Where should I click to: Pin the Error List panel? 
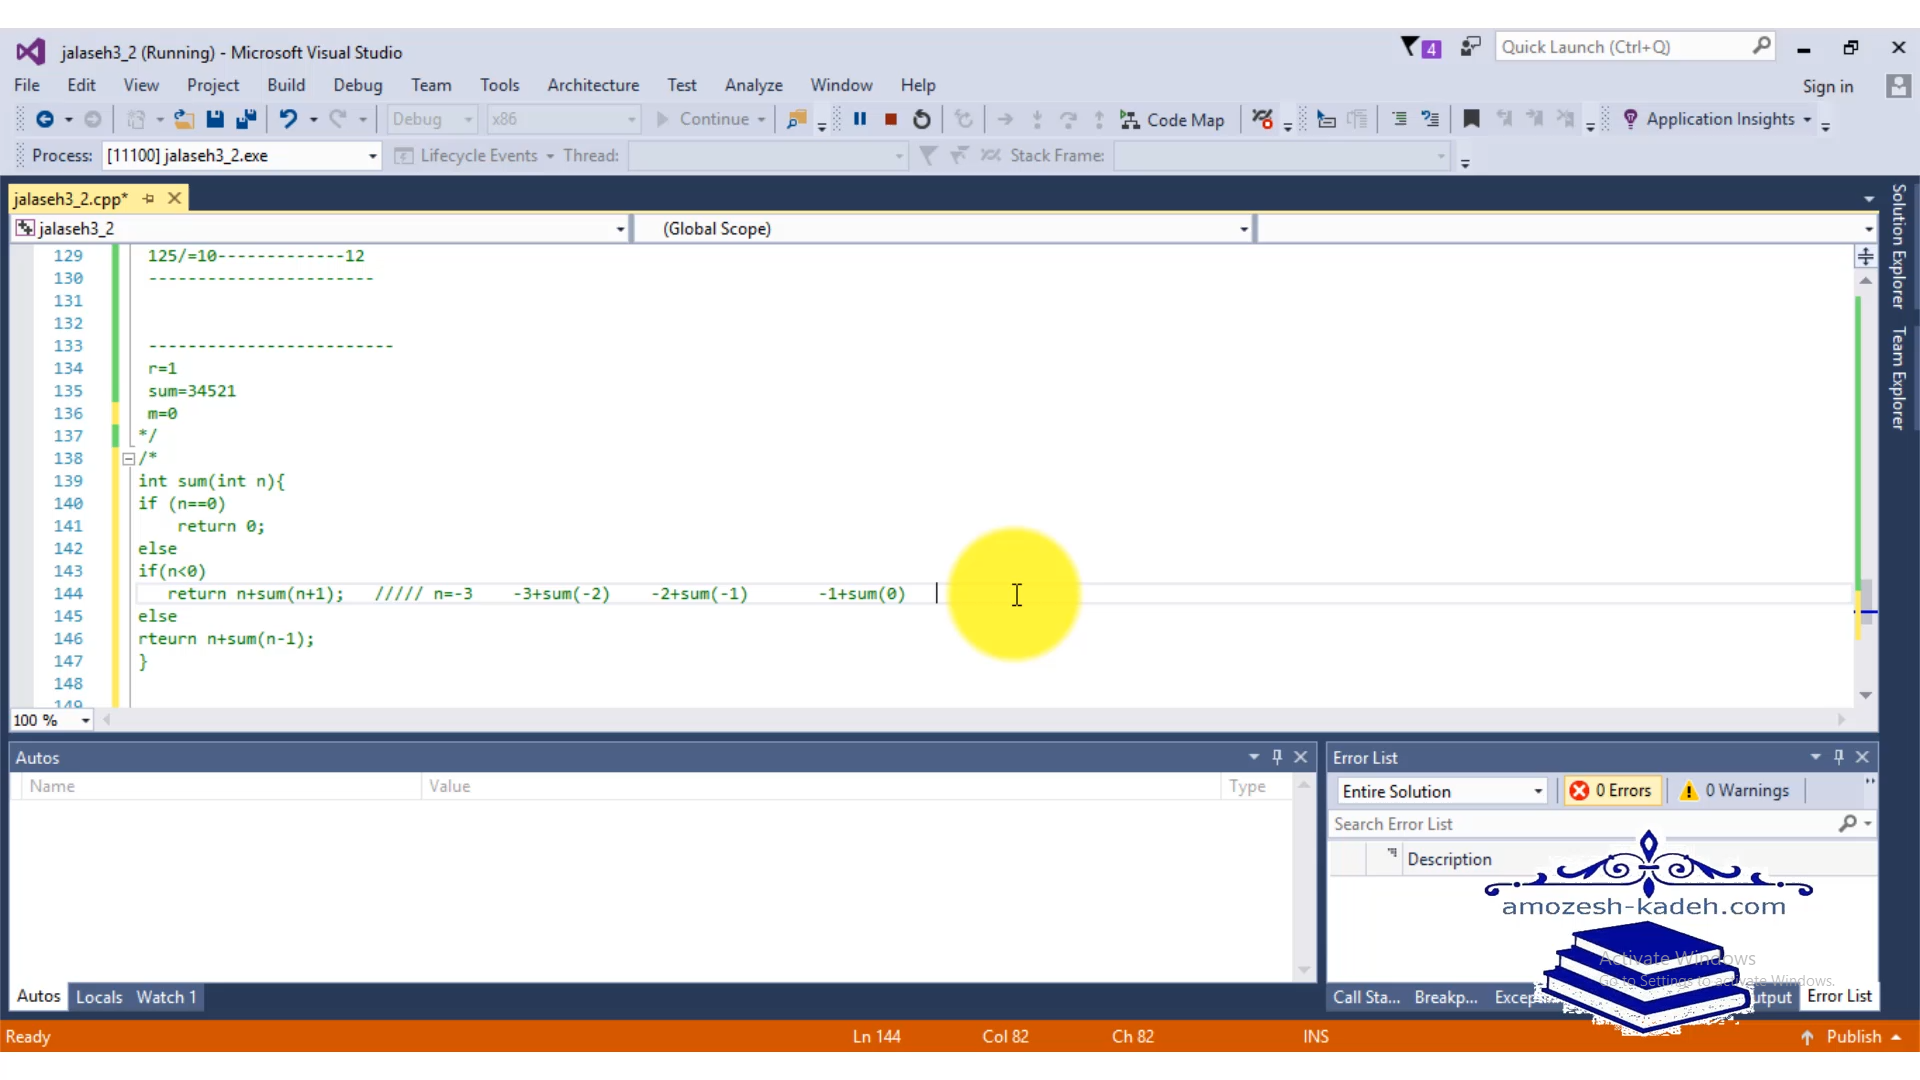click(x=1839, y=757)
